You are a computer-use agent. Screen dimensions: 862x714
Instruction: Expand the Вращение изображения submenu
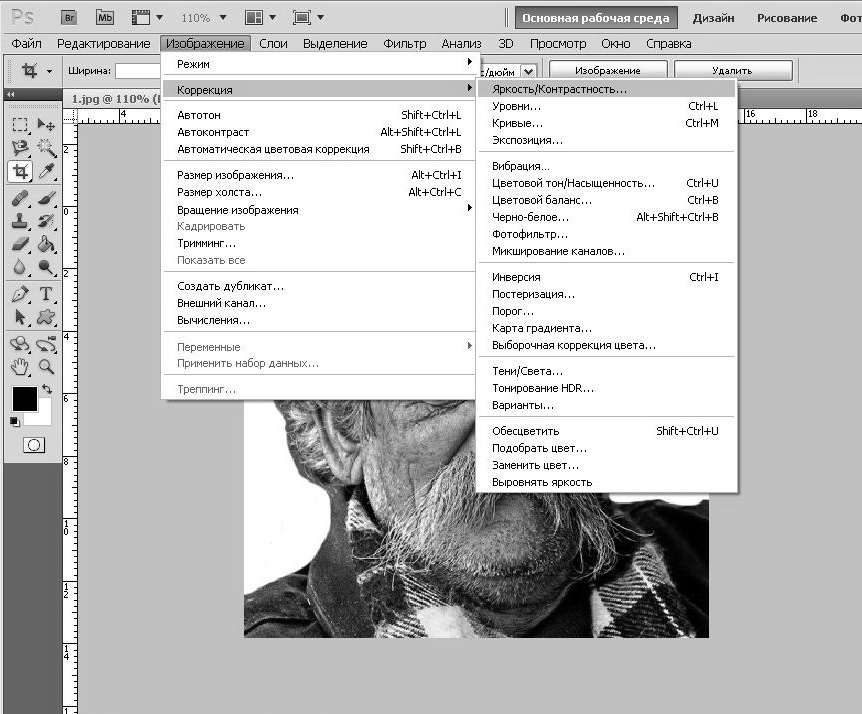coord(318,209)
